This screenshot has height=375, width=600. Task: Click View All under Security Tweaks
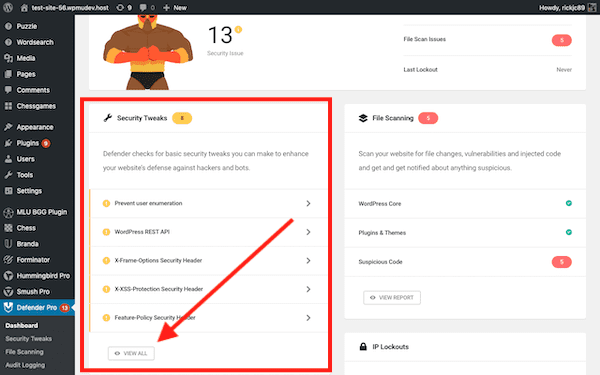131,353
